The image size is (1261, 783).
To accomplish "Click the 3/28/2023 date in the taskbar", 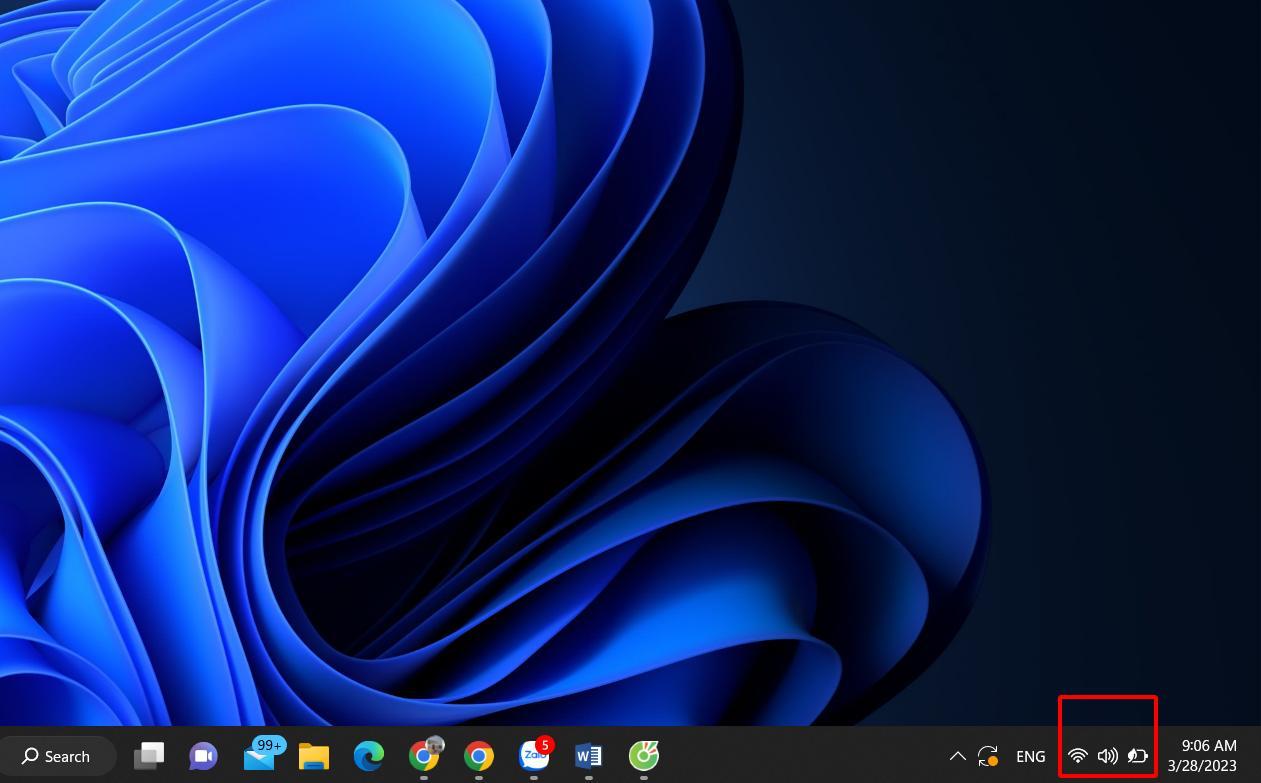I will [1202, 766].
